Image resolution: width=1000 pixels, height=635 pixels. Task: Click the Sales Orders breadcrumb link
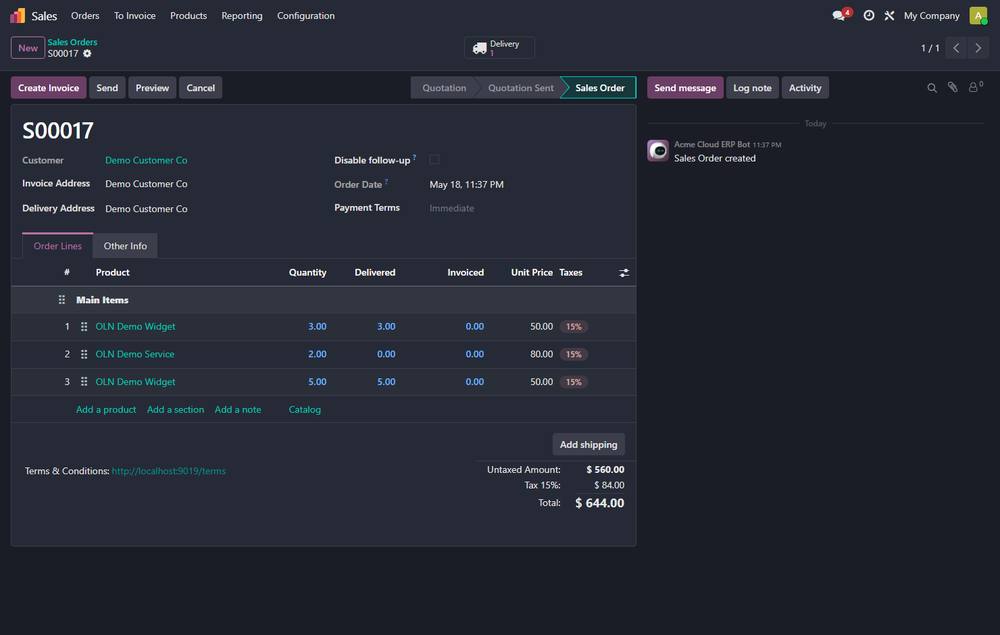(x=72, y=42)
